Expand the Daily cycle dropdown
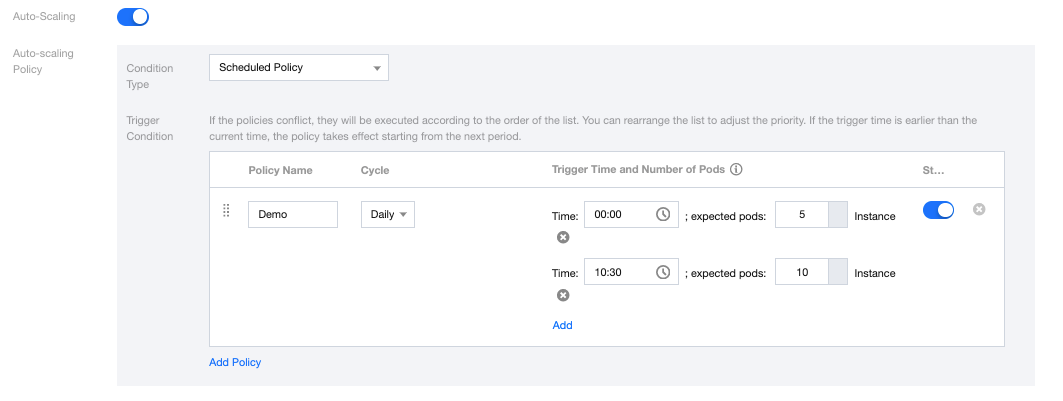1063x401 pixels. (387, 215)
